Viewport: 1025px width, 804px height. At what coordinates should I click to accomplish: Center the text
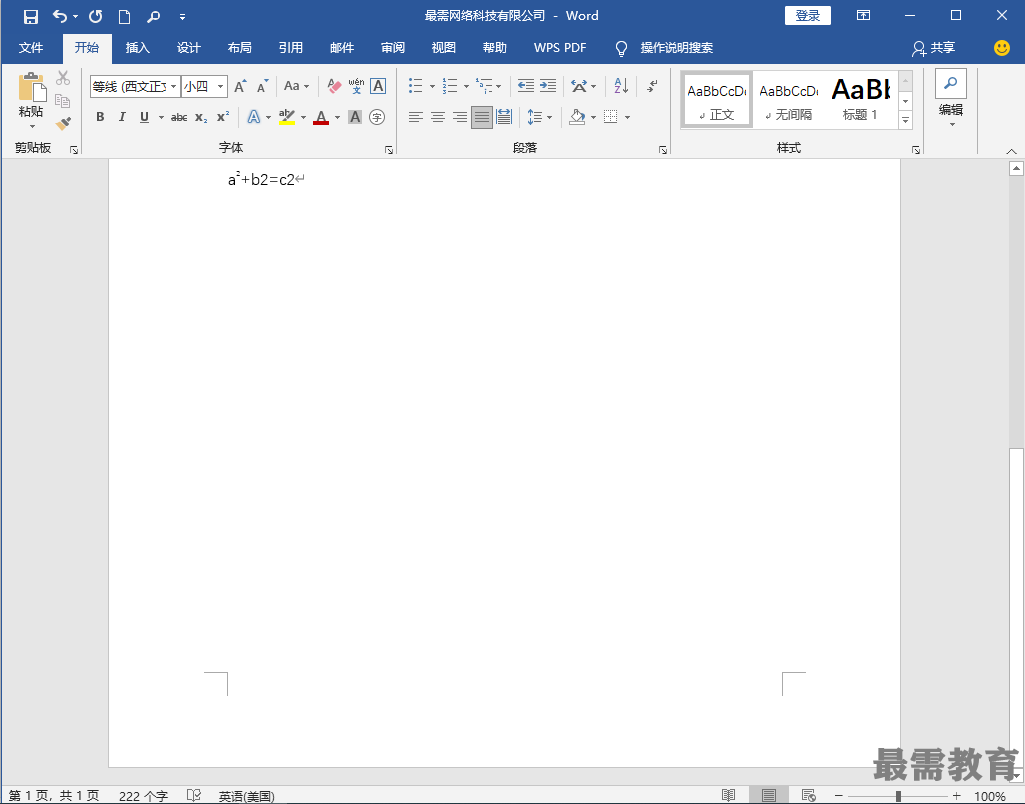pyautogui.click(x=438, y=117)
